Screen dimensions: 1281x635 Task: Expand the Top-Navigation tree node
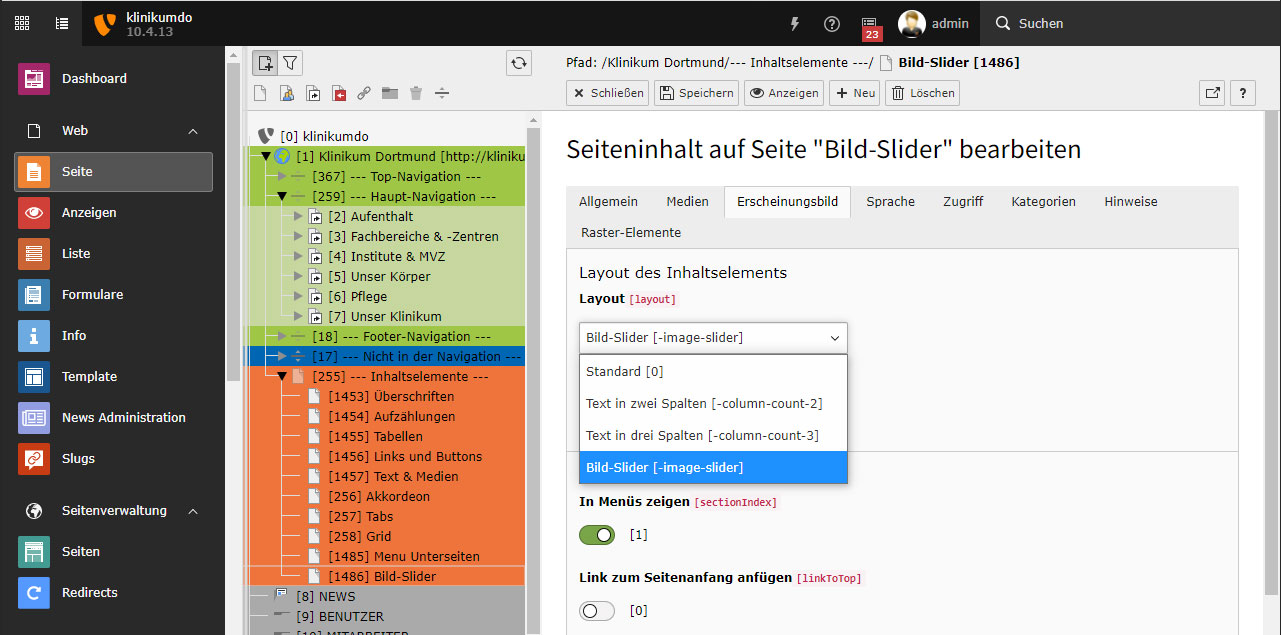tap(282, 177)
